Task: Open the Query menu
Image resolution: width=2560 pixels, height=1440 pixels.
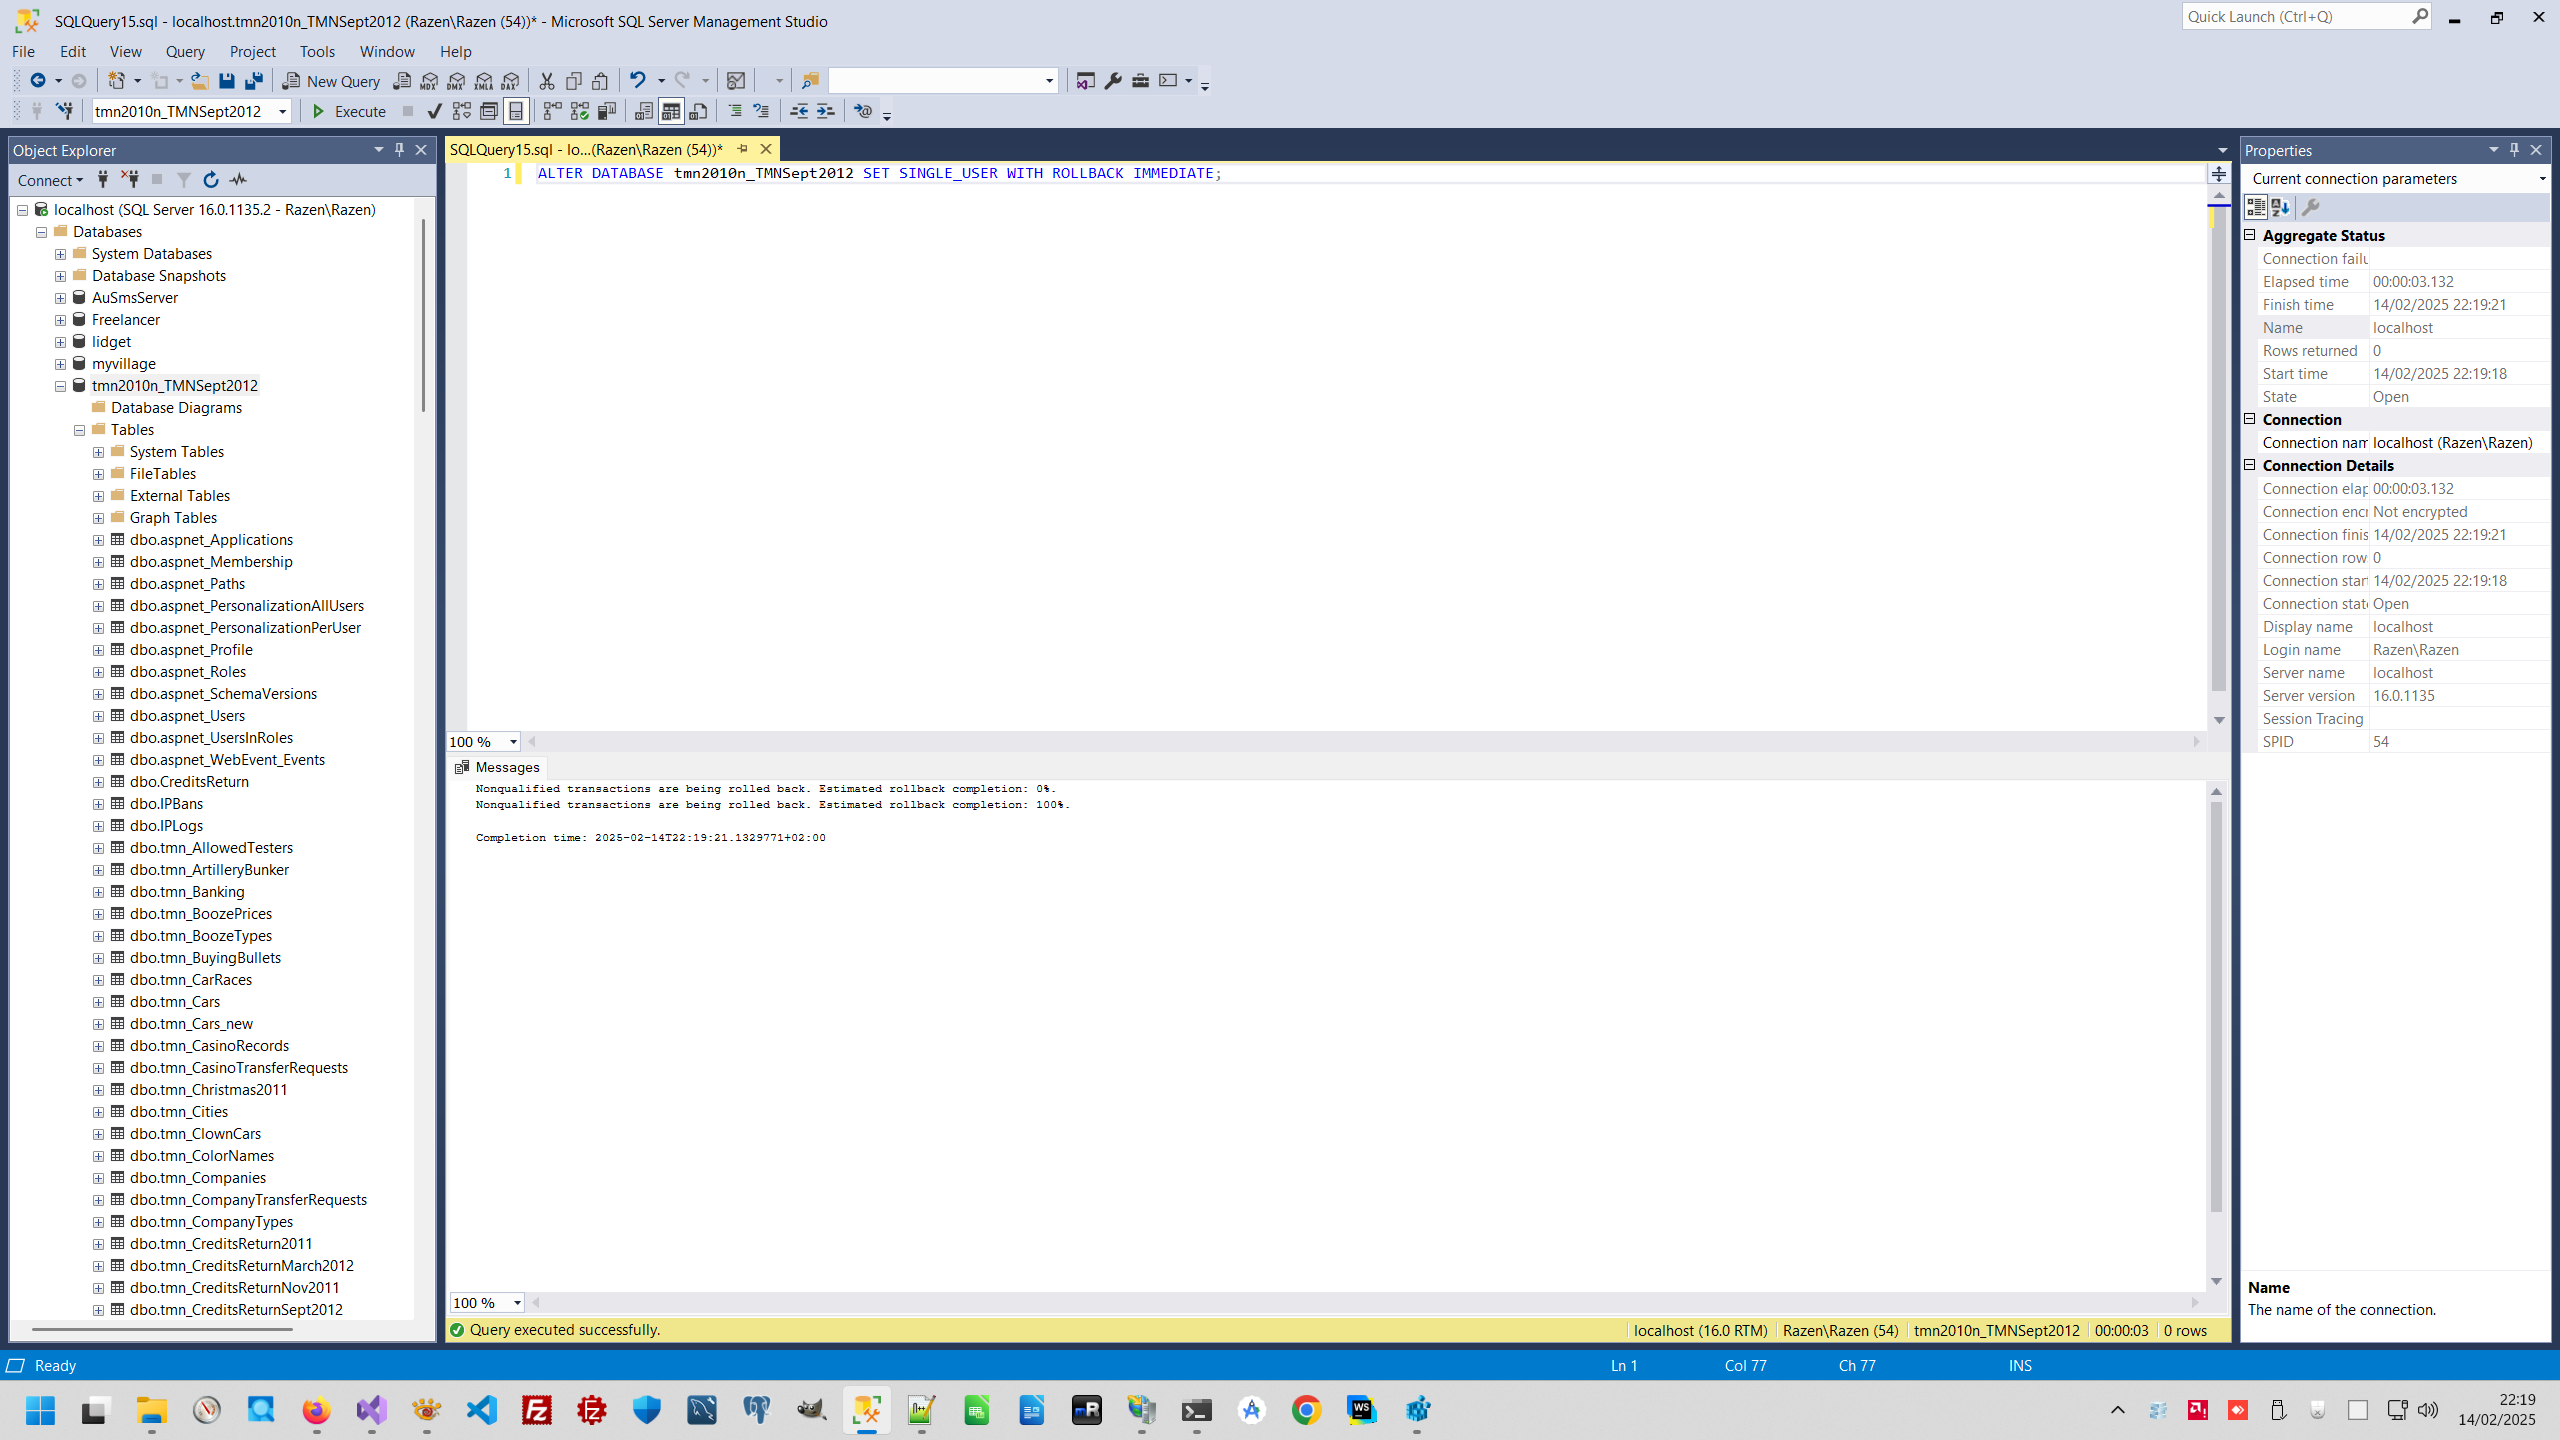Action: pyautogui.click(x=185, y=52)
